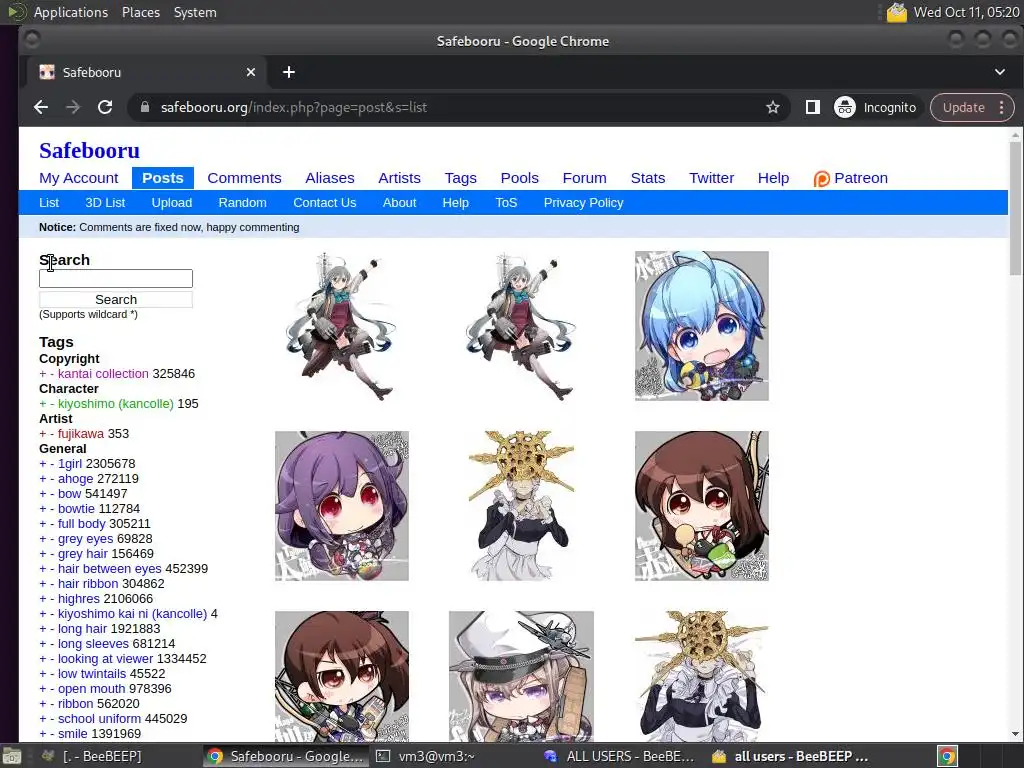Image resolution: width=1024 pixels, height=768 pixels.
Task: Open ALL USERS BeeBEEP window from taskbar
Action: (620, 757)
